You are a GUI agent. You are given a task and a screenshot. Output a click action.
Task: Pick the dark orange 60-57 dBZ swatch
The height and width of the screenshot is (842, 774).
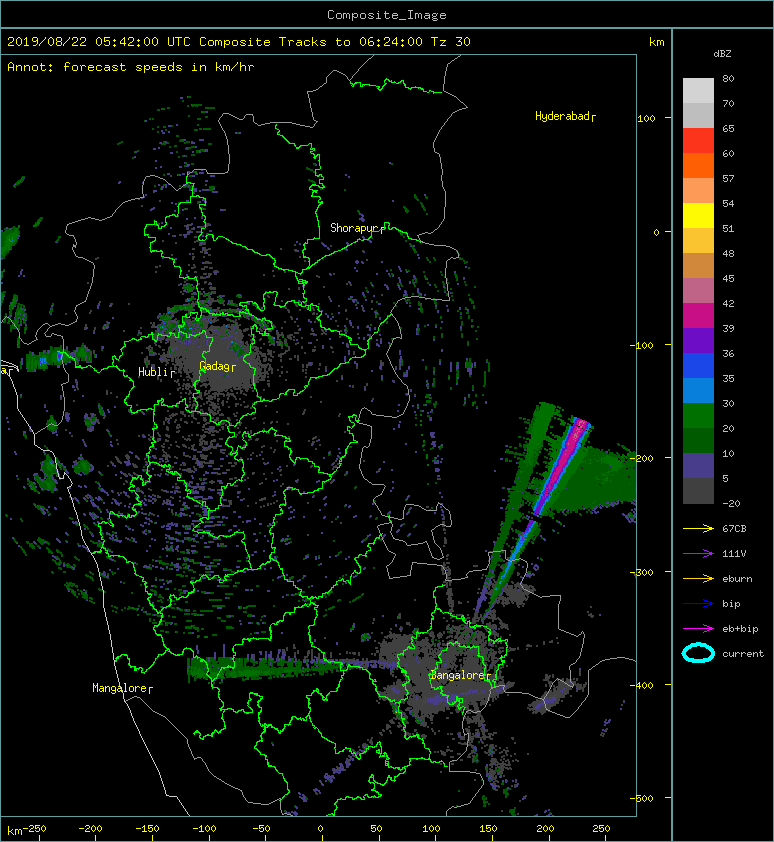tap(698, 165)
